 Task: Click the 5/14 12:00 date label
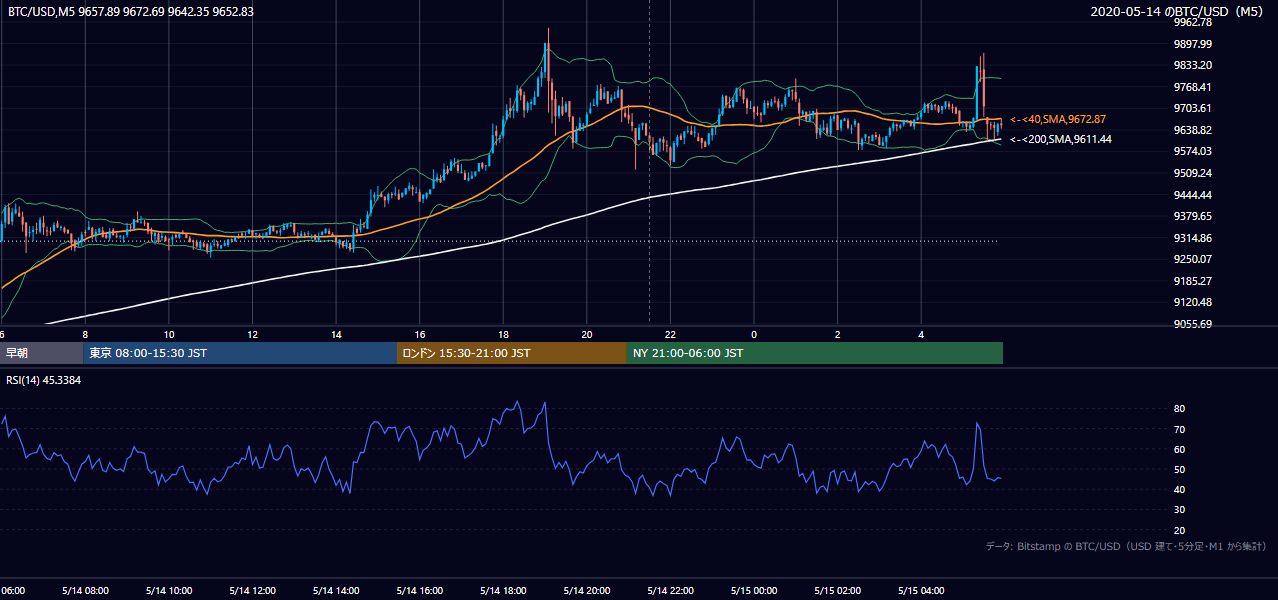pyautogui.click(x=253, y=591)
